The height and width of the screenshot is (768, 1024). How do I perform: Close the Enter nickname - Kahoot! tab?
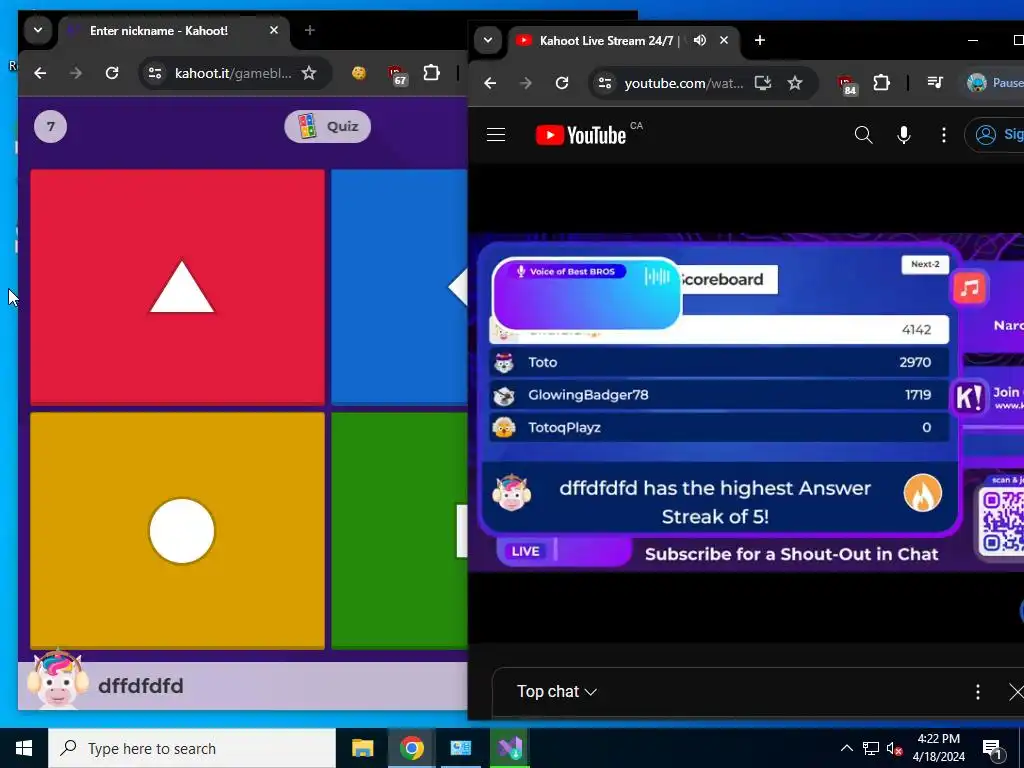pyautogui.click(x=274, y=30)
